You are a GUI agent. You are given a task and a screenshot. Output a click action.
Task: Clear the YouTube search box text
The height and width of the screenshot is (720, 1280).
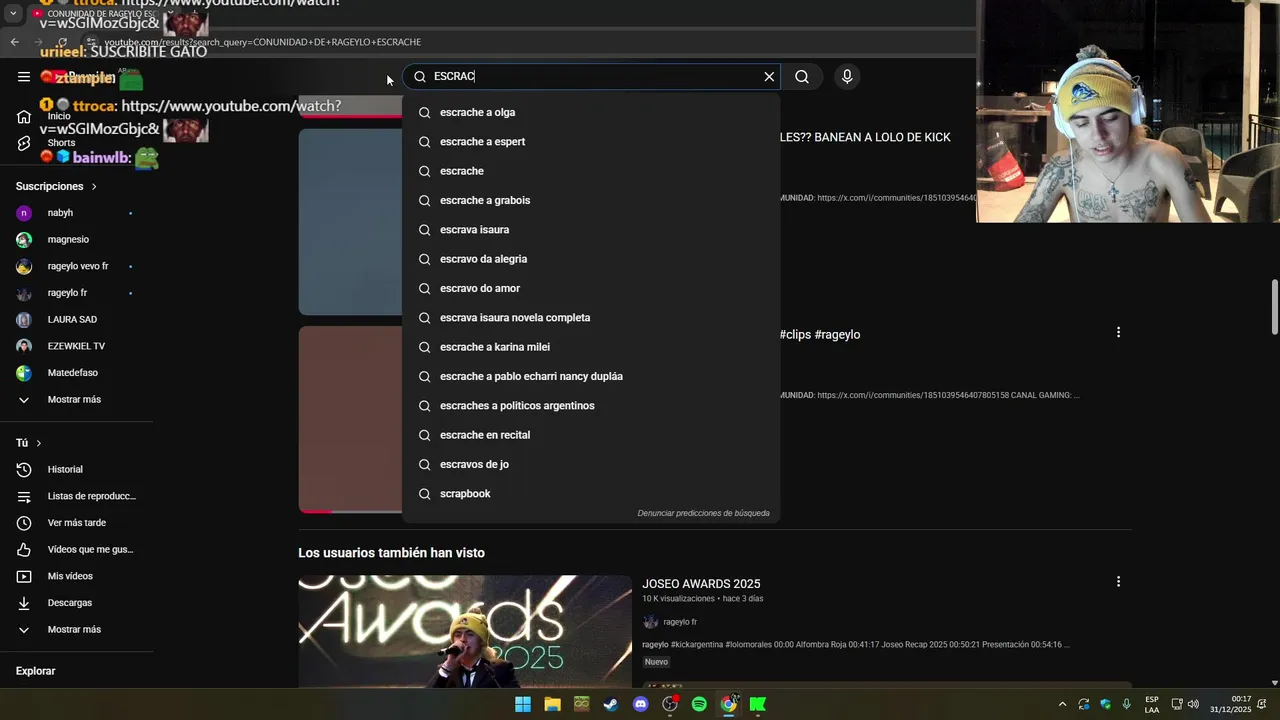769,76
